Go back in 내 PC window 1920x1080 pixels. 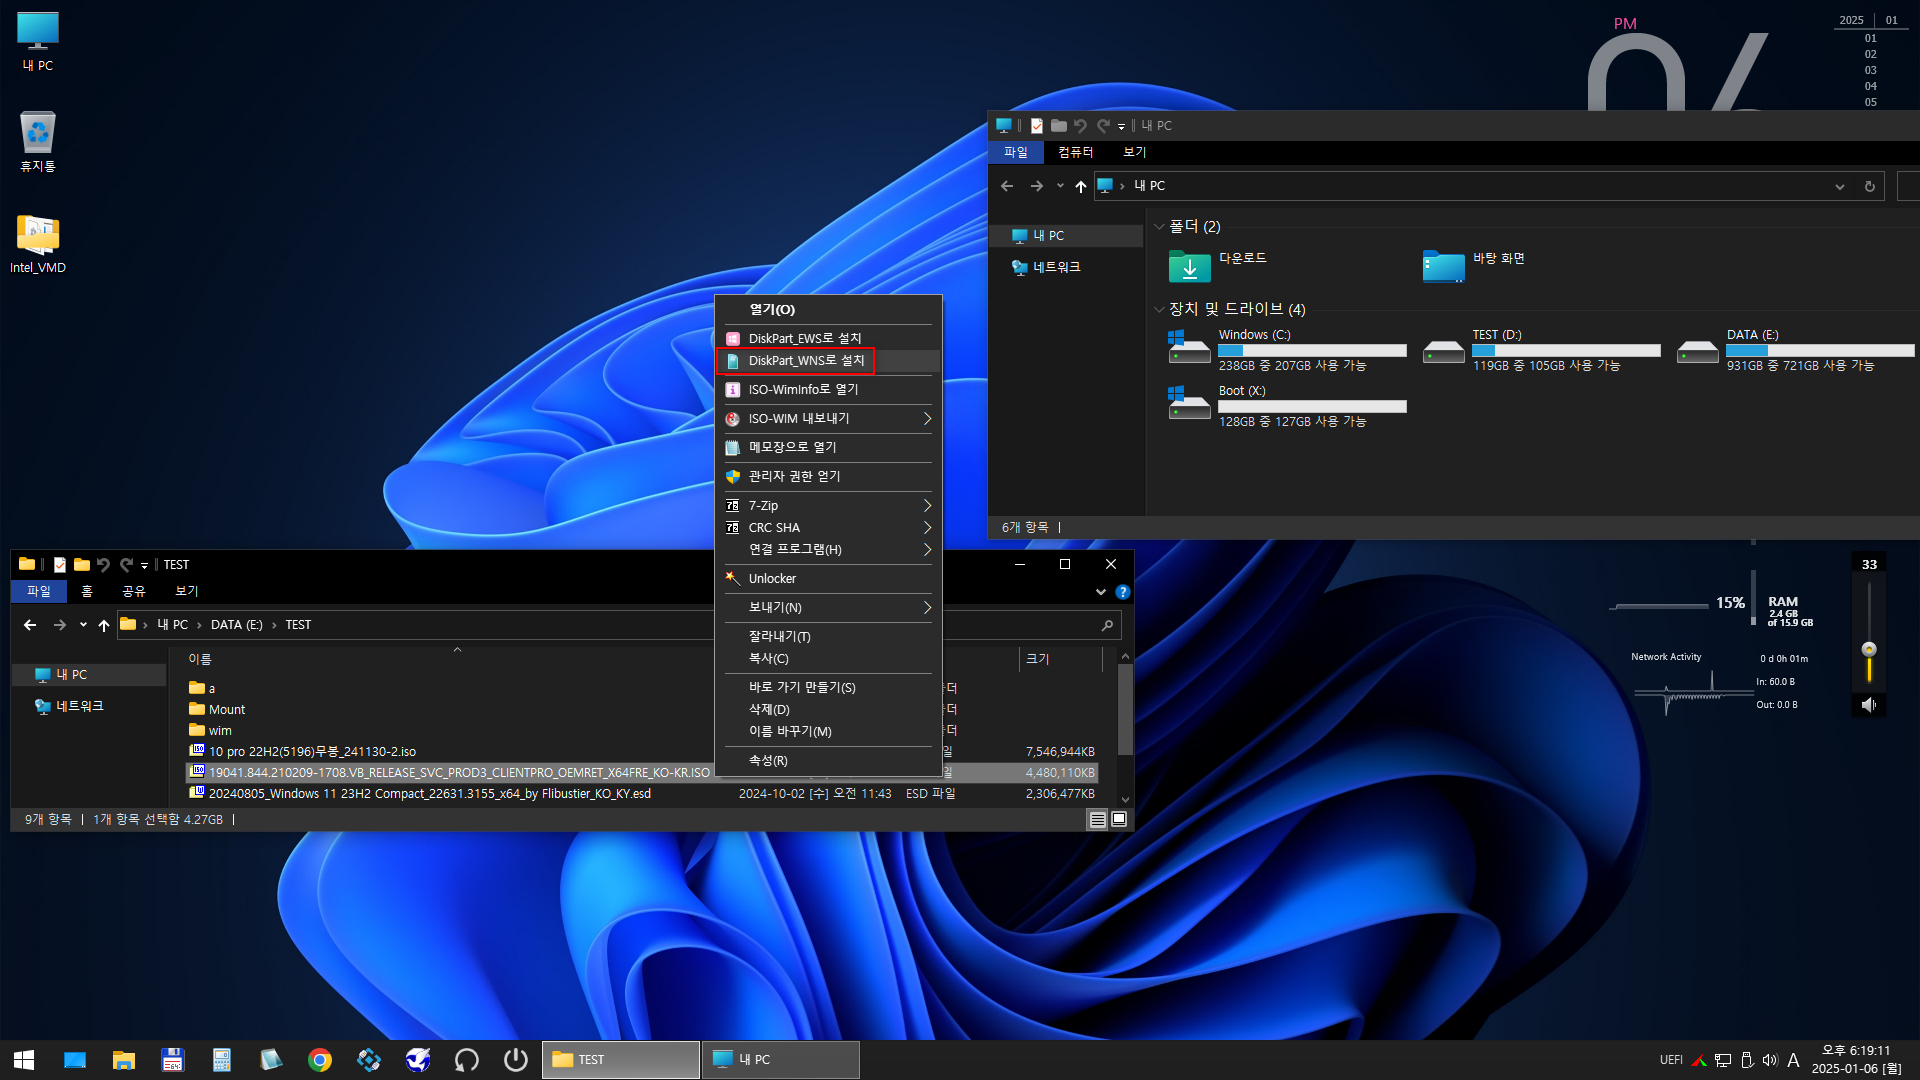tap(1007, 186)
